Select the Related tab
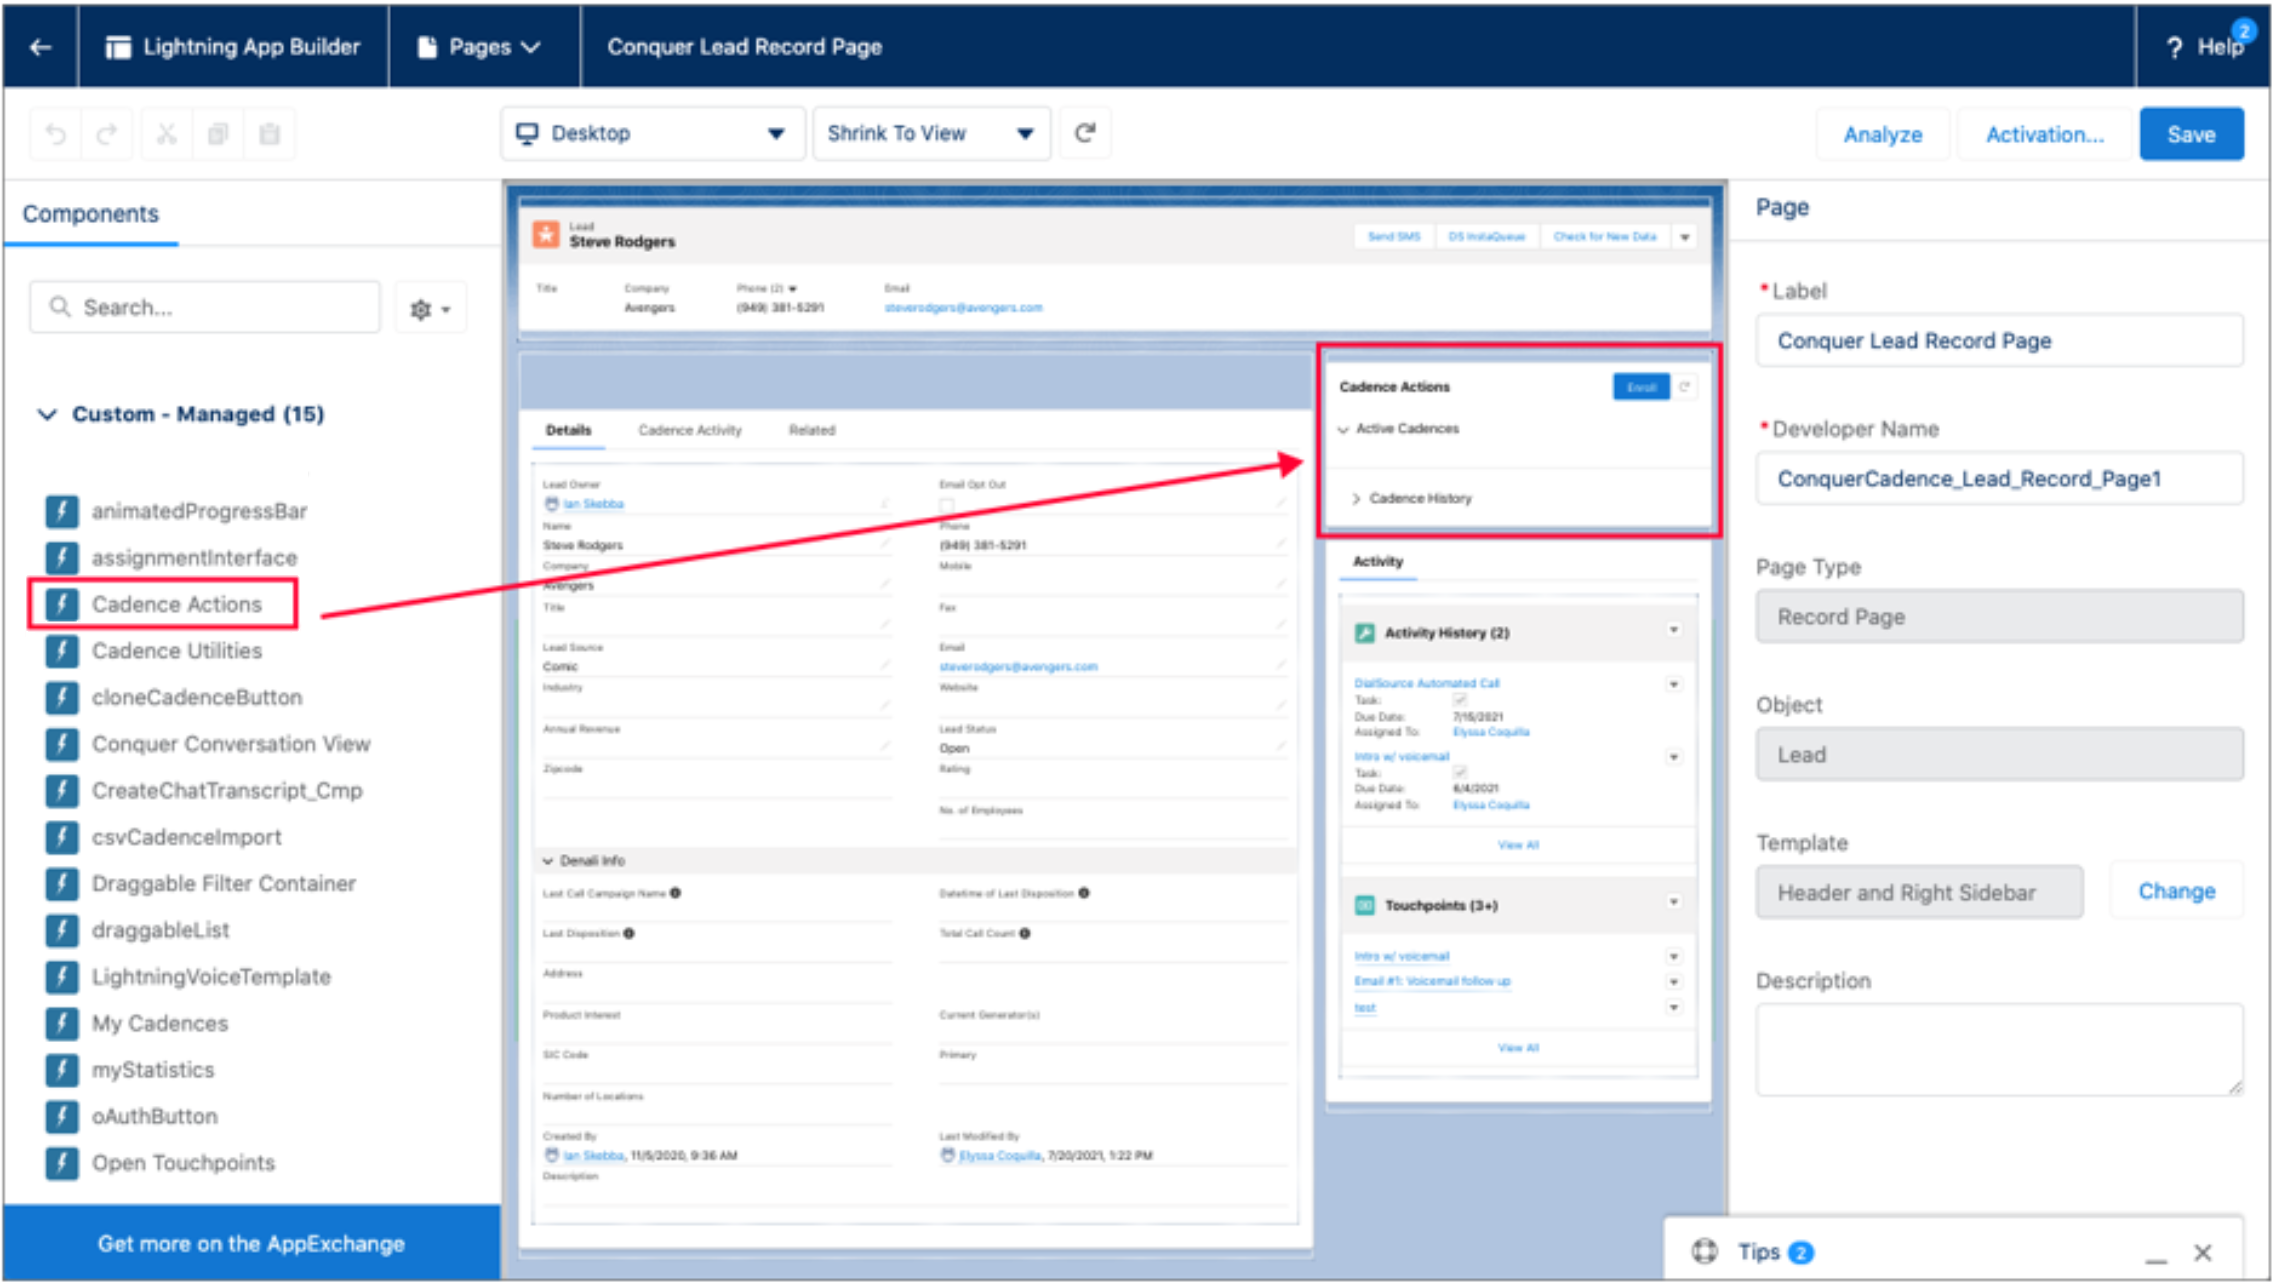The width and height of the screenshot is (2272, 1283). [812, 430]
